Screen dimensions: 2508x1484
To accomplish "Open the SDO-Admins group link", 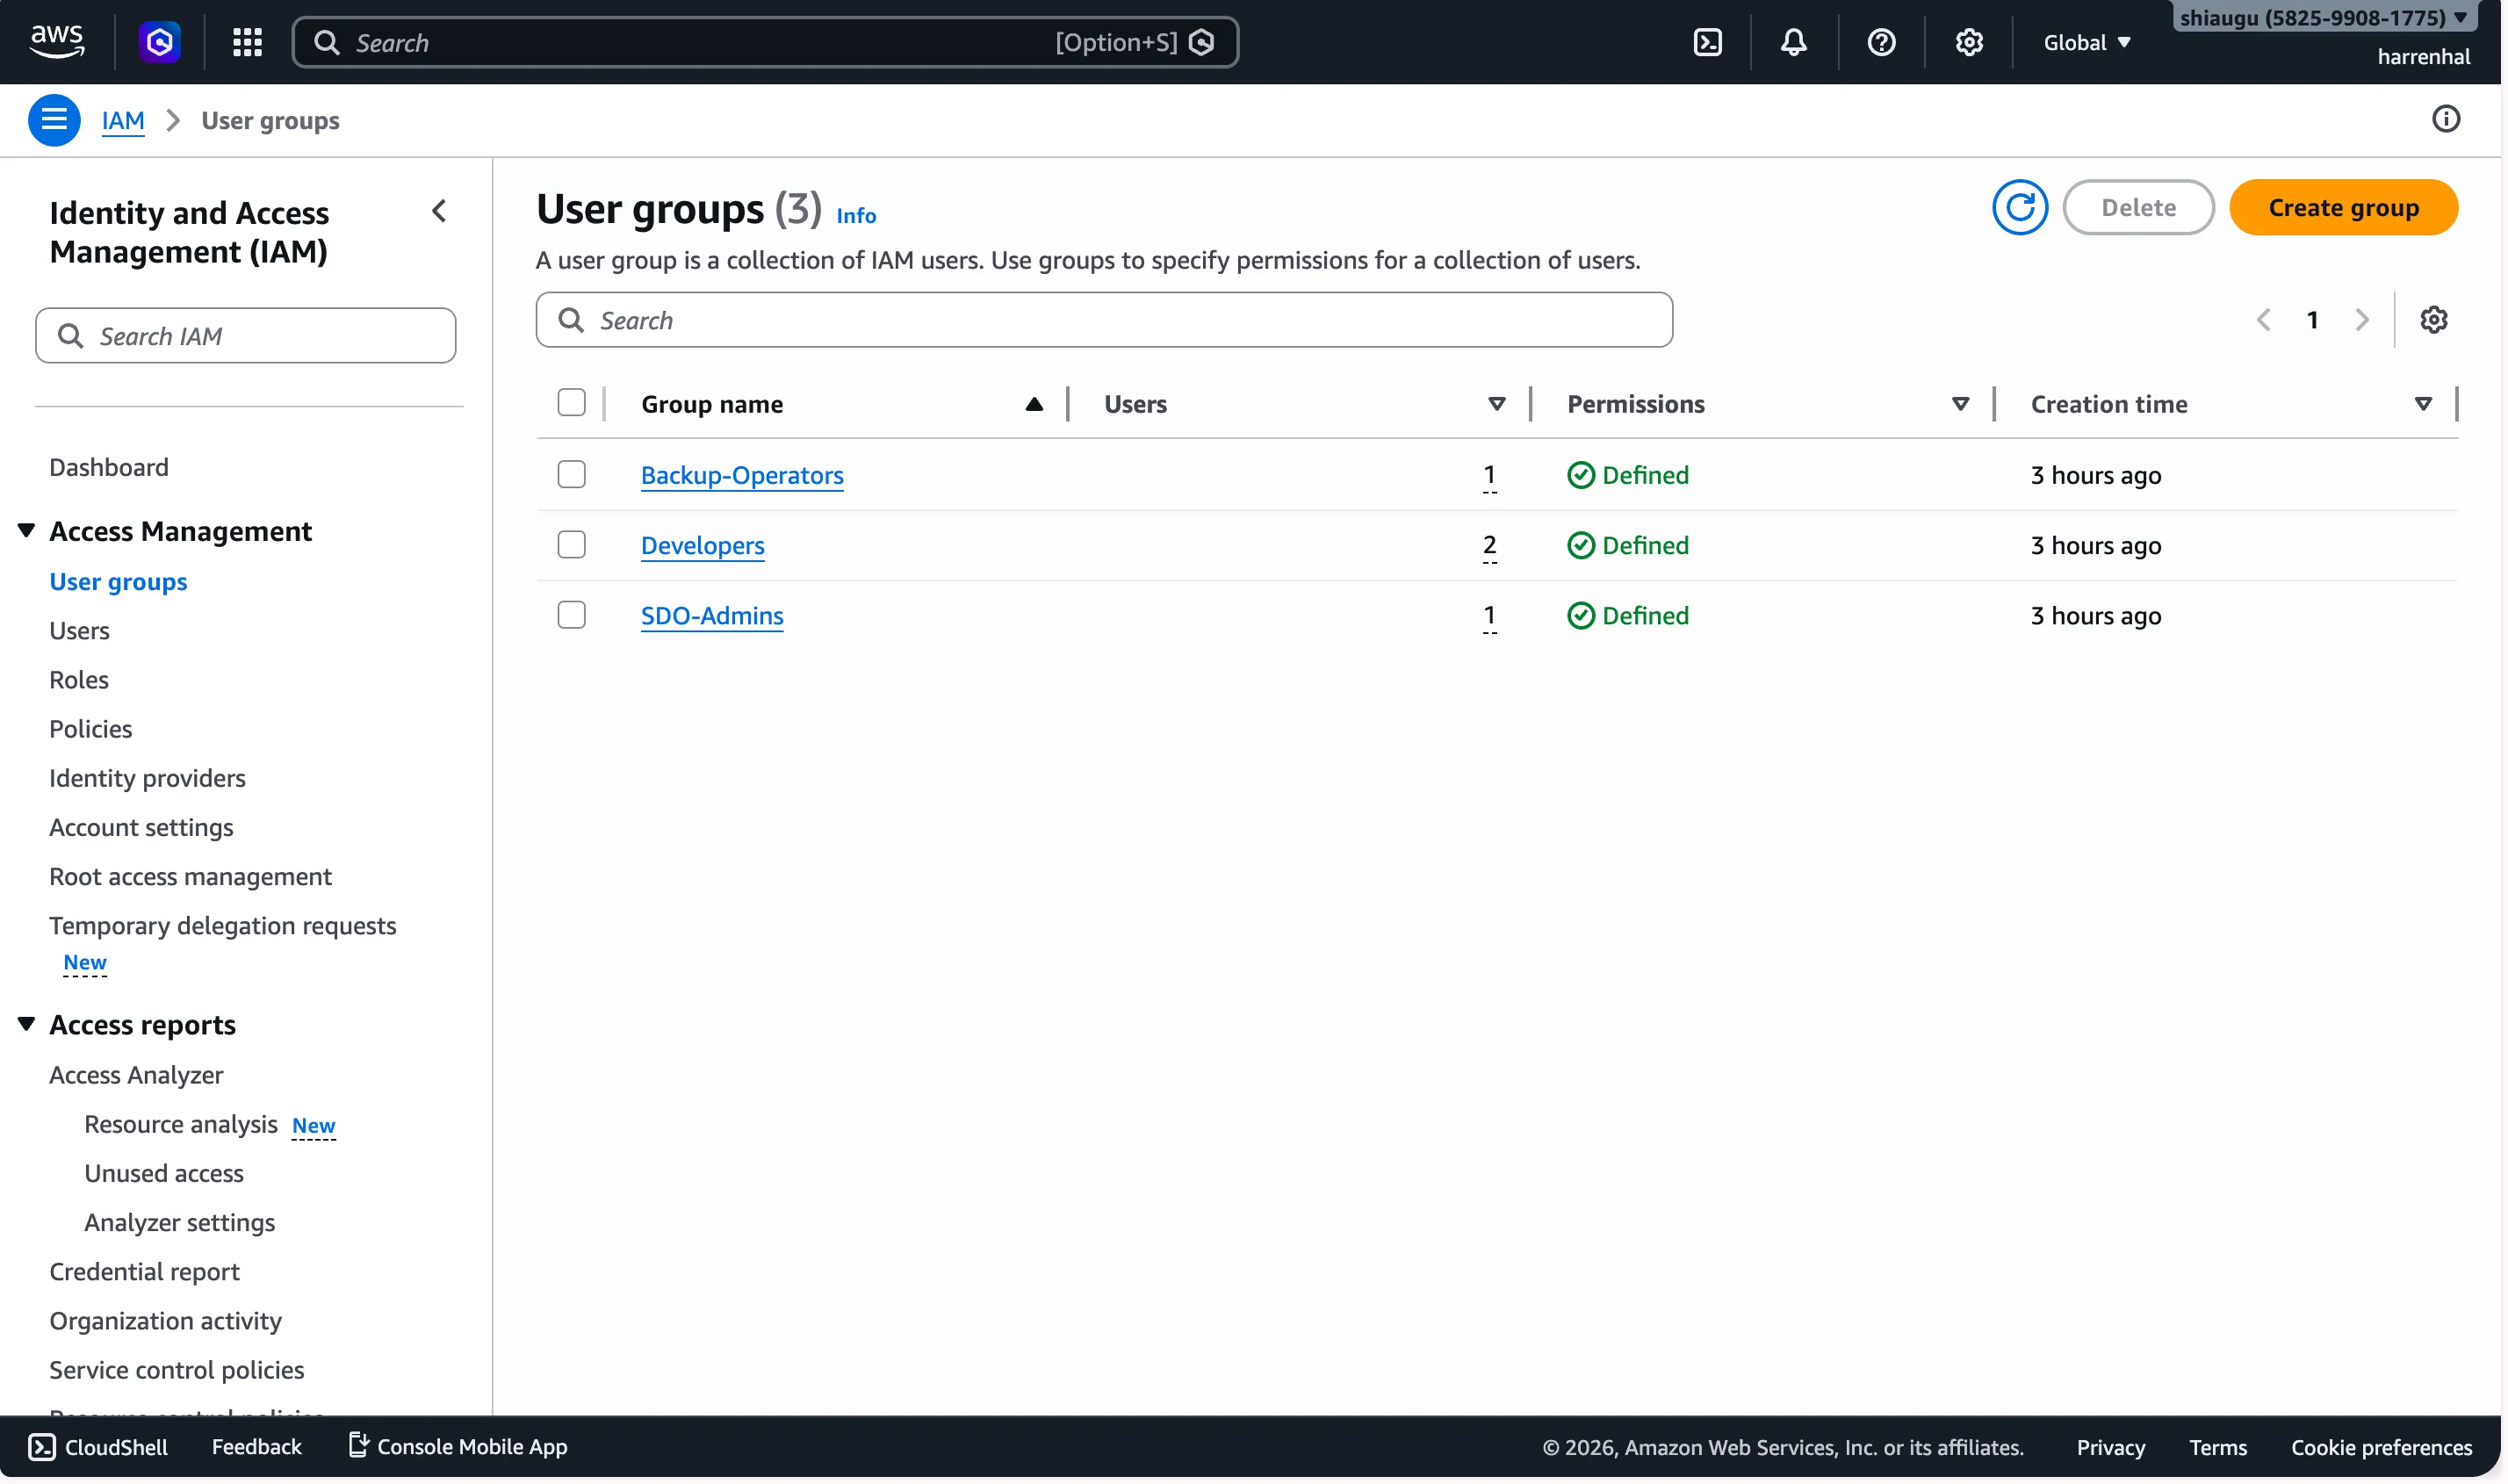I will point(712,615).
